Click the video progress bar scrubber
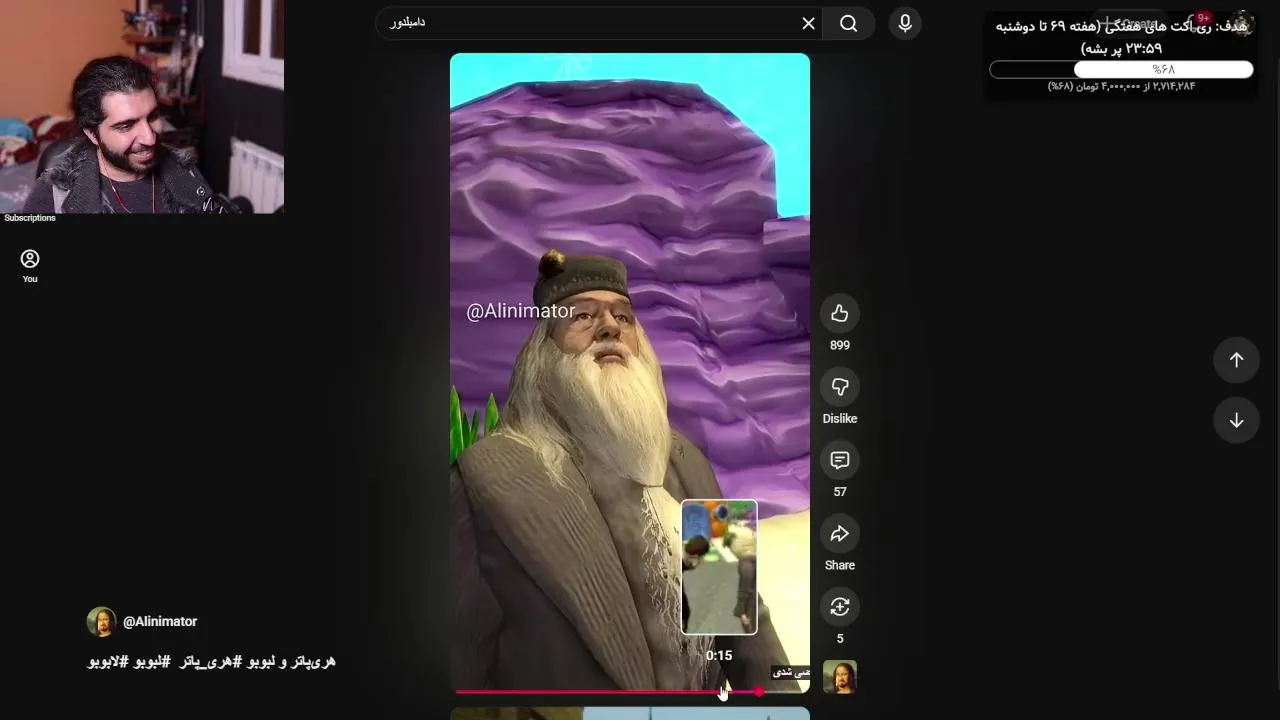 (x=759, y=692)
